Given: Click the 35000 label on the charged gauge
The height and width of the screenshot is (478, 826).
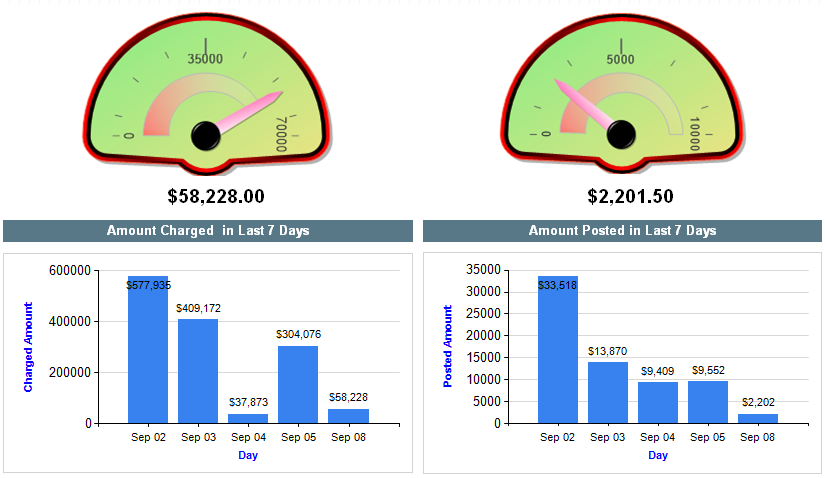Looking at the screenshot, I should tap(205, 58).
